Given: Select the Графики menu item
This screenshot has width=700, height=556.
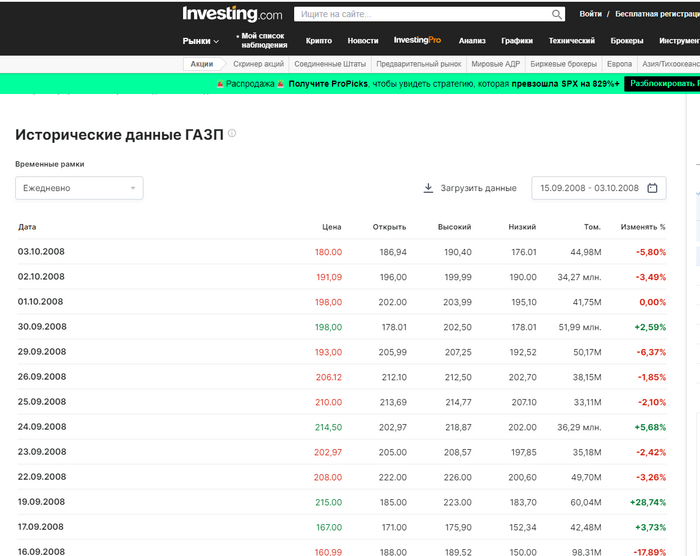Looking at the screenshot, I should click(517, 41).
